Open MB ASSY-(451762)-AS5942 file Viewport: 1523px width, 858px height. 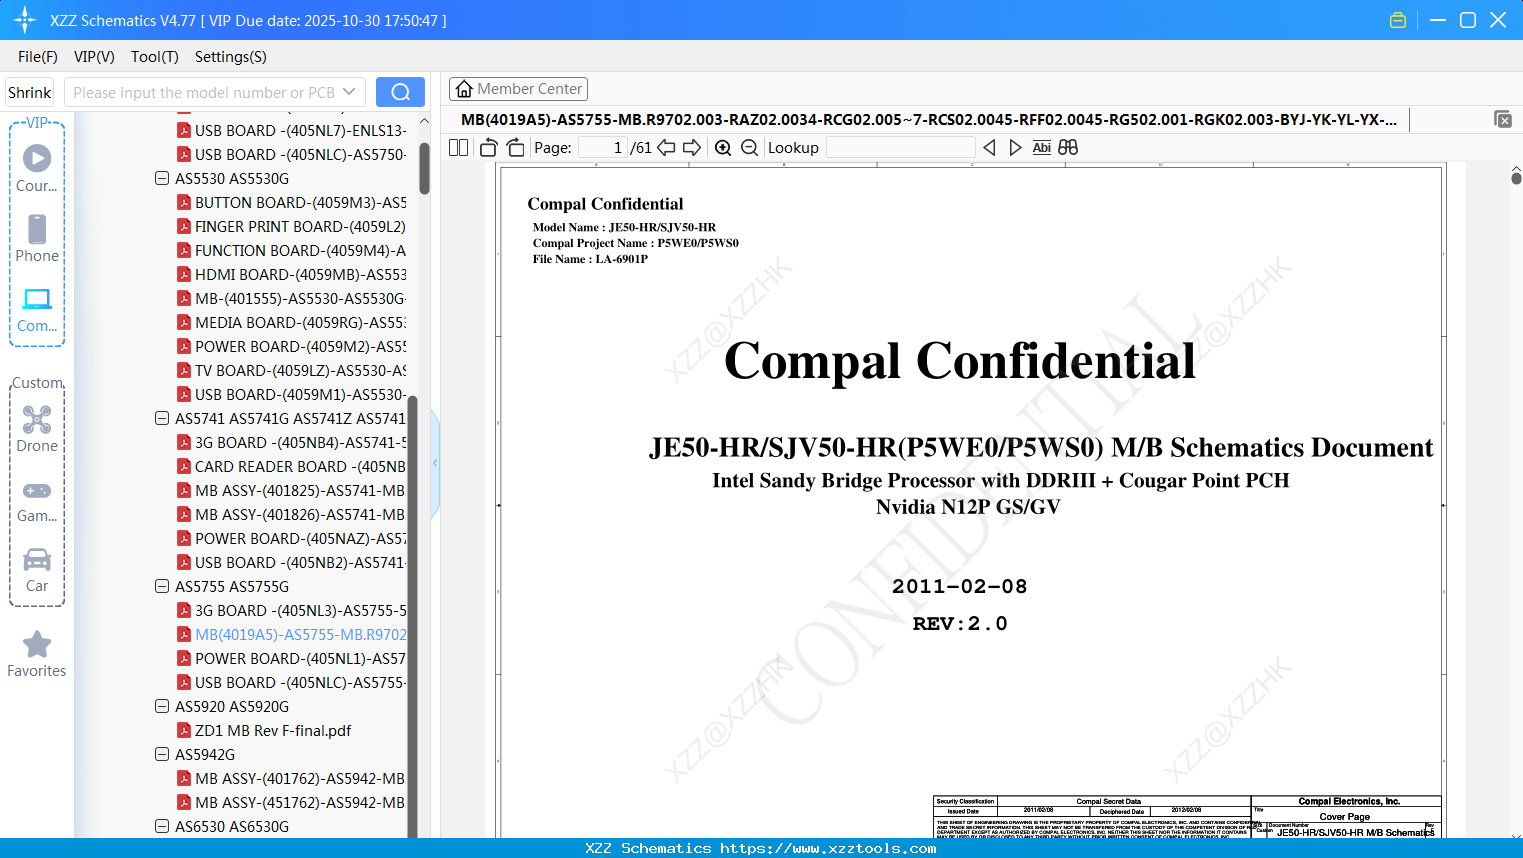(x=300, y=802)
